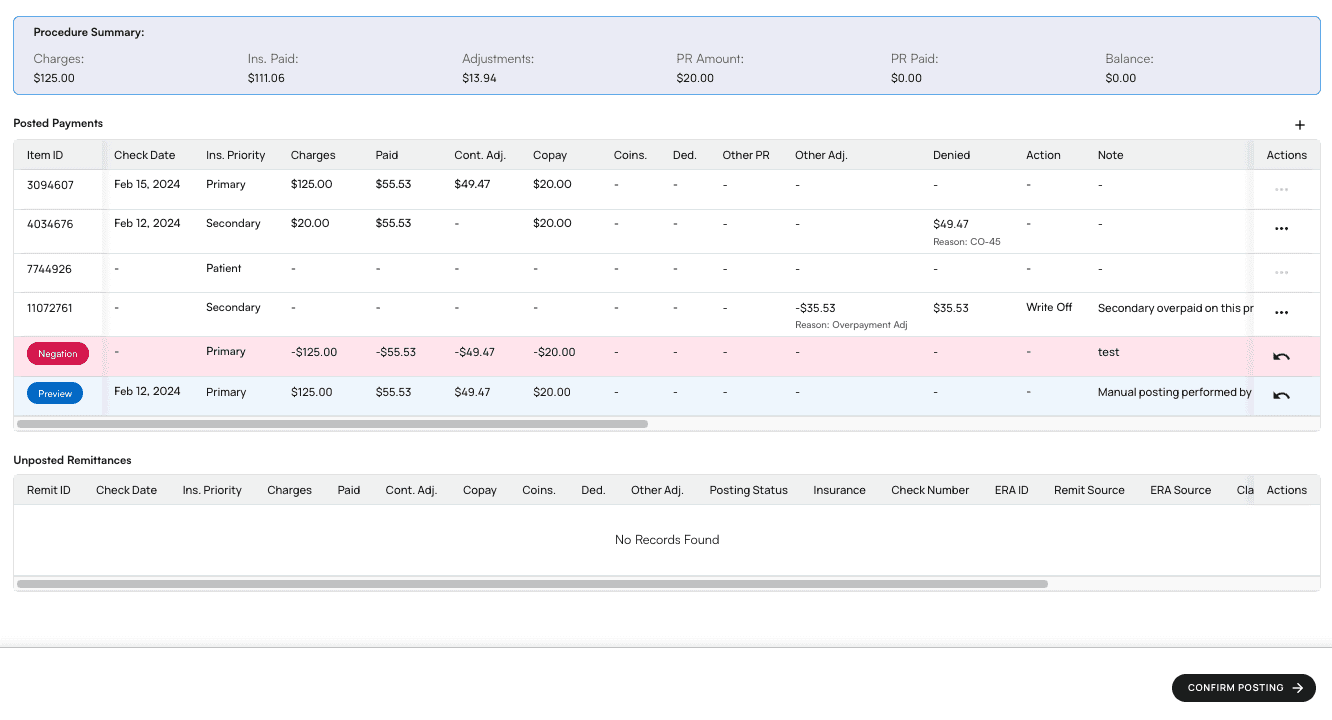This screenshot has height=720, width=1332.
Task: Click the Check Number column header
Action: point(930,490)
